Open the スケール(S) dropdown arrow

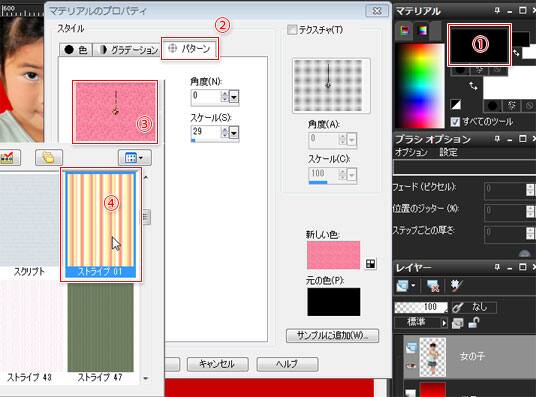(233, 133)
